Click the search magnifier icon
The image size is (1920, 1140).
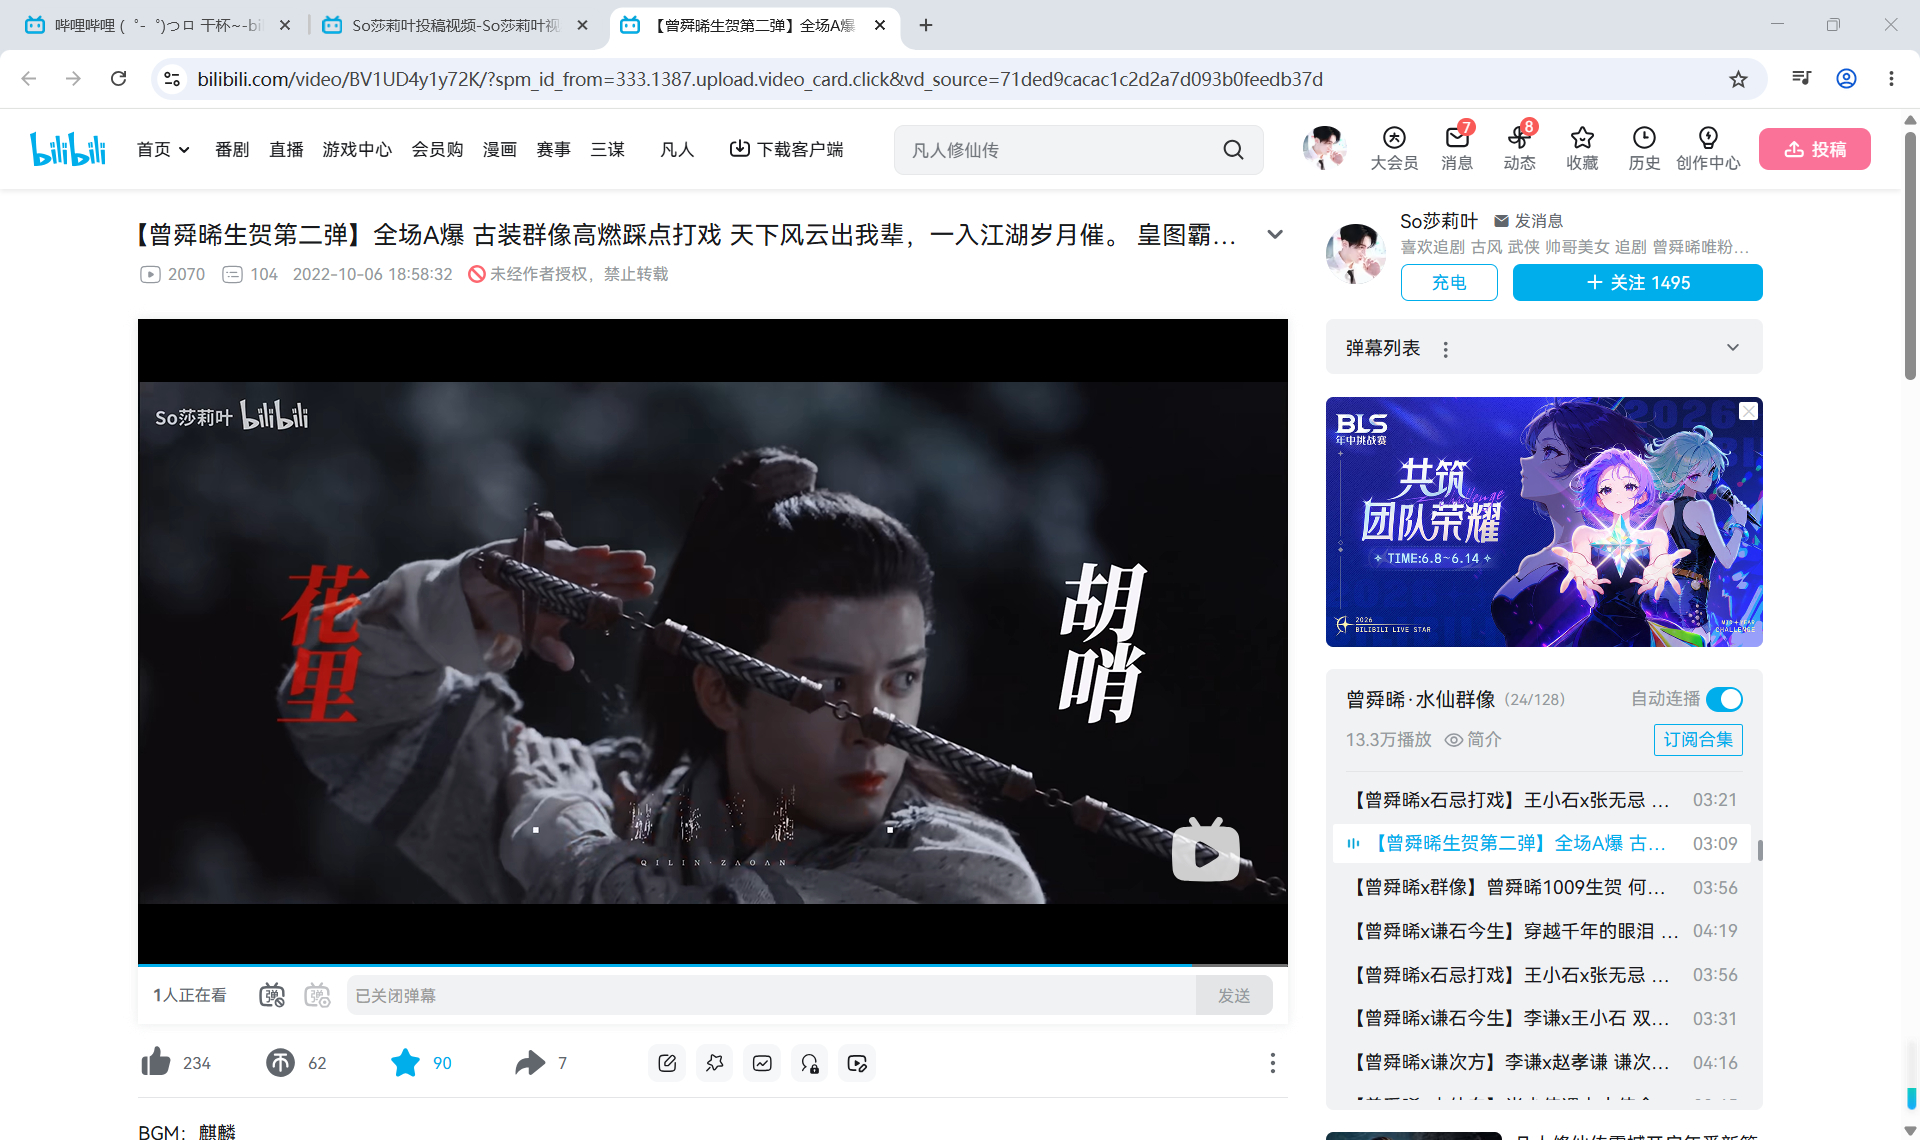(1233, 150)
